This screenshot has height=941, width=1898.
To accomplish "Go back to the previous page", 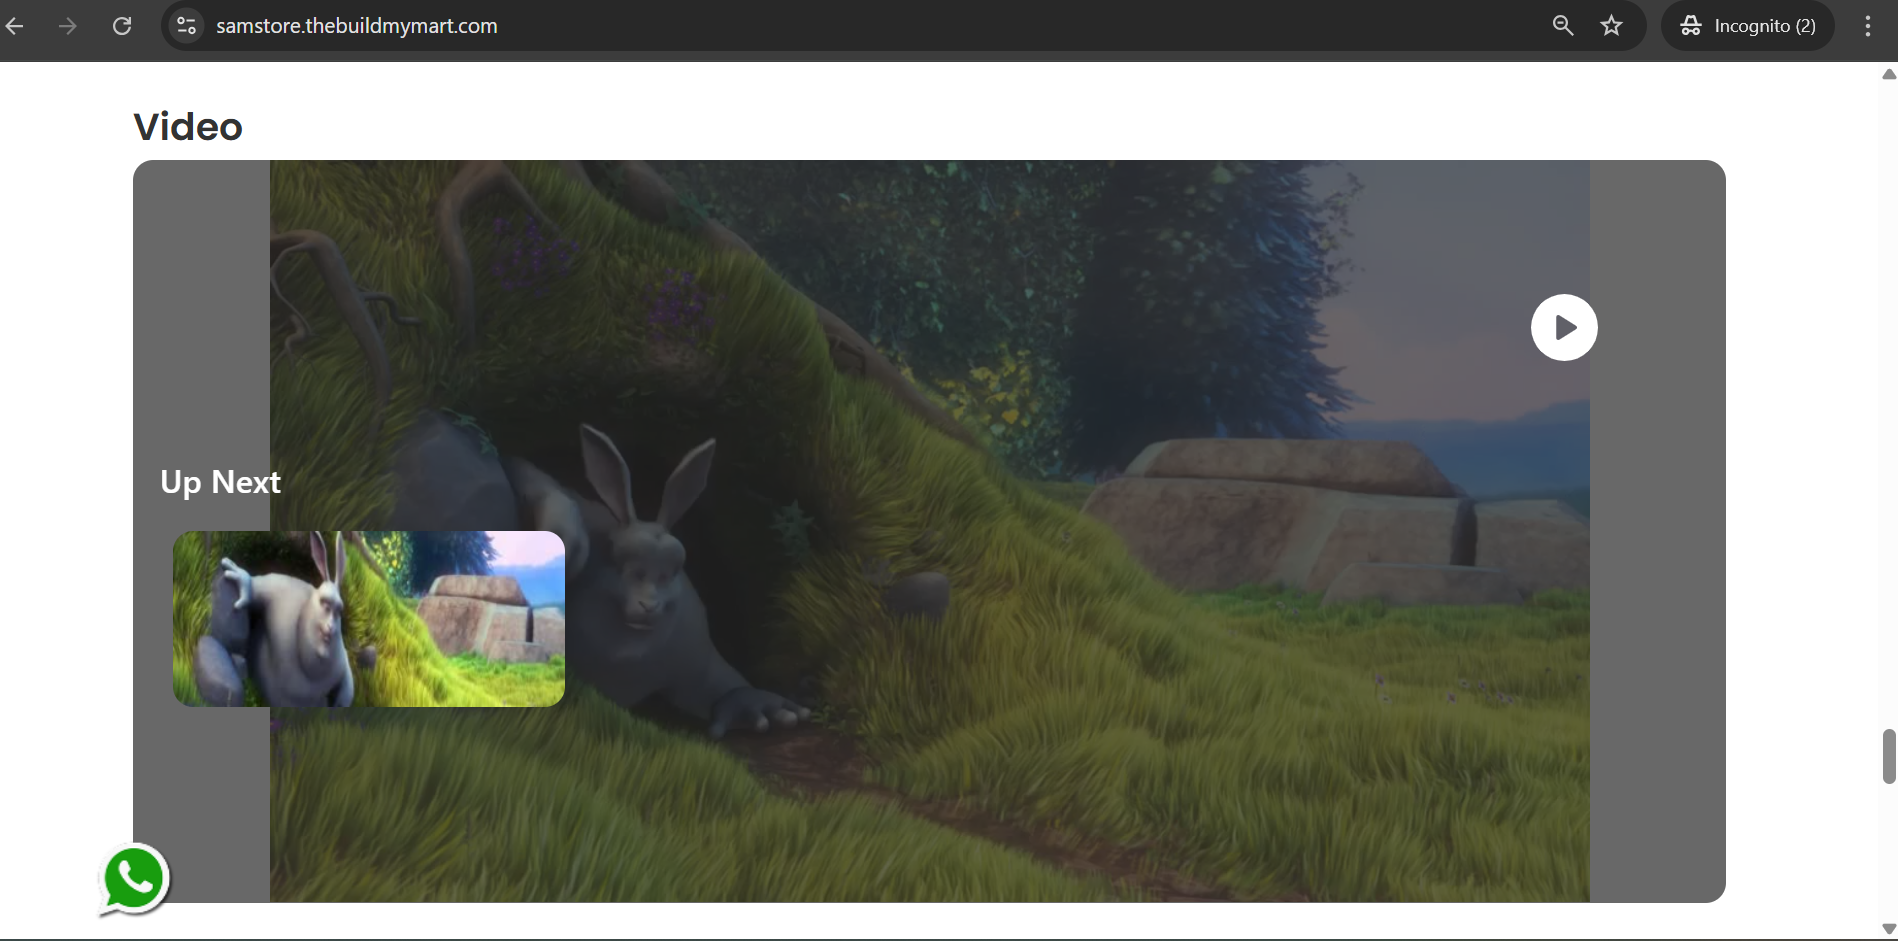I will pyautogui.click(x=15, y=26).
